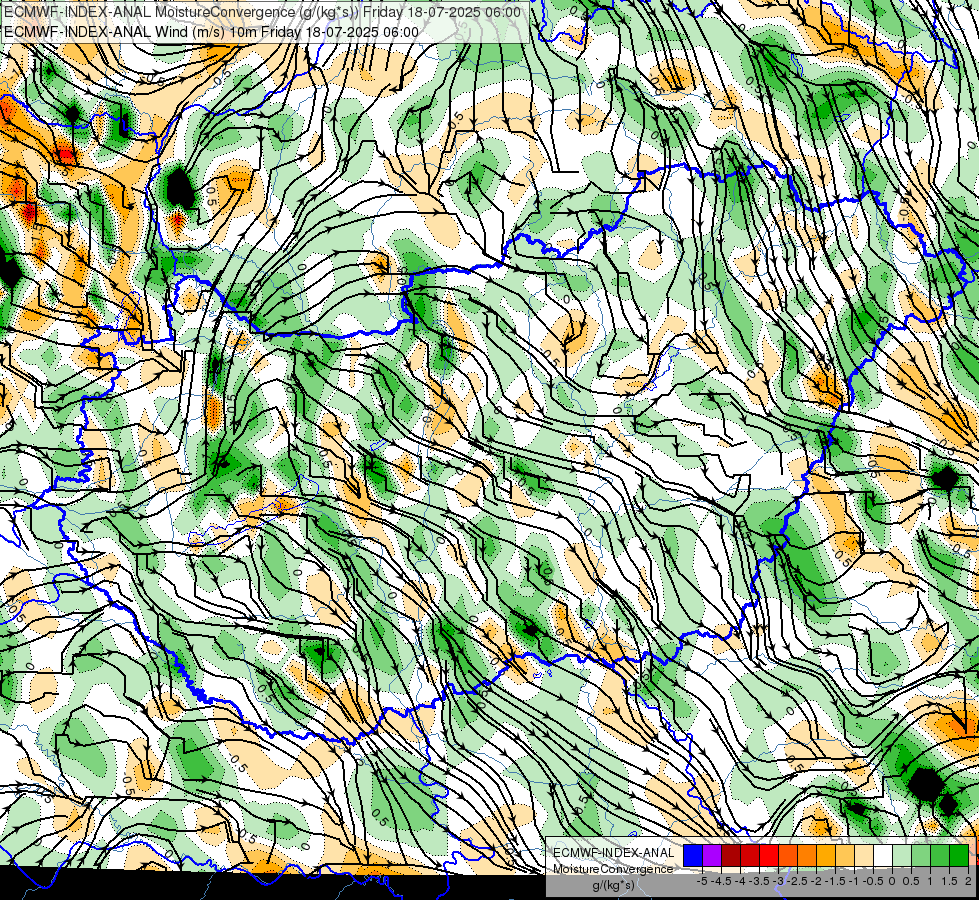Click the -4 tick label on the legend
The height and width of the screenshot is (900, 979).
click(x=740, y=881)
